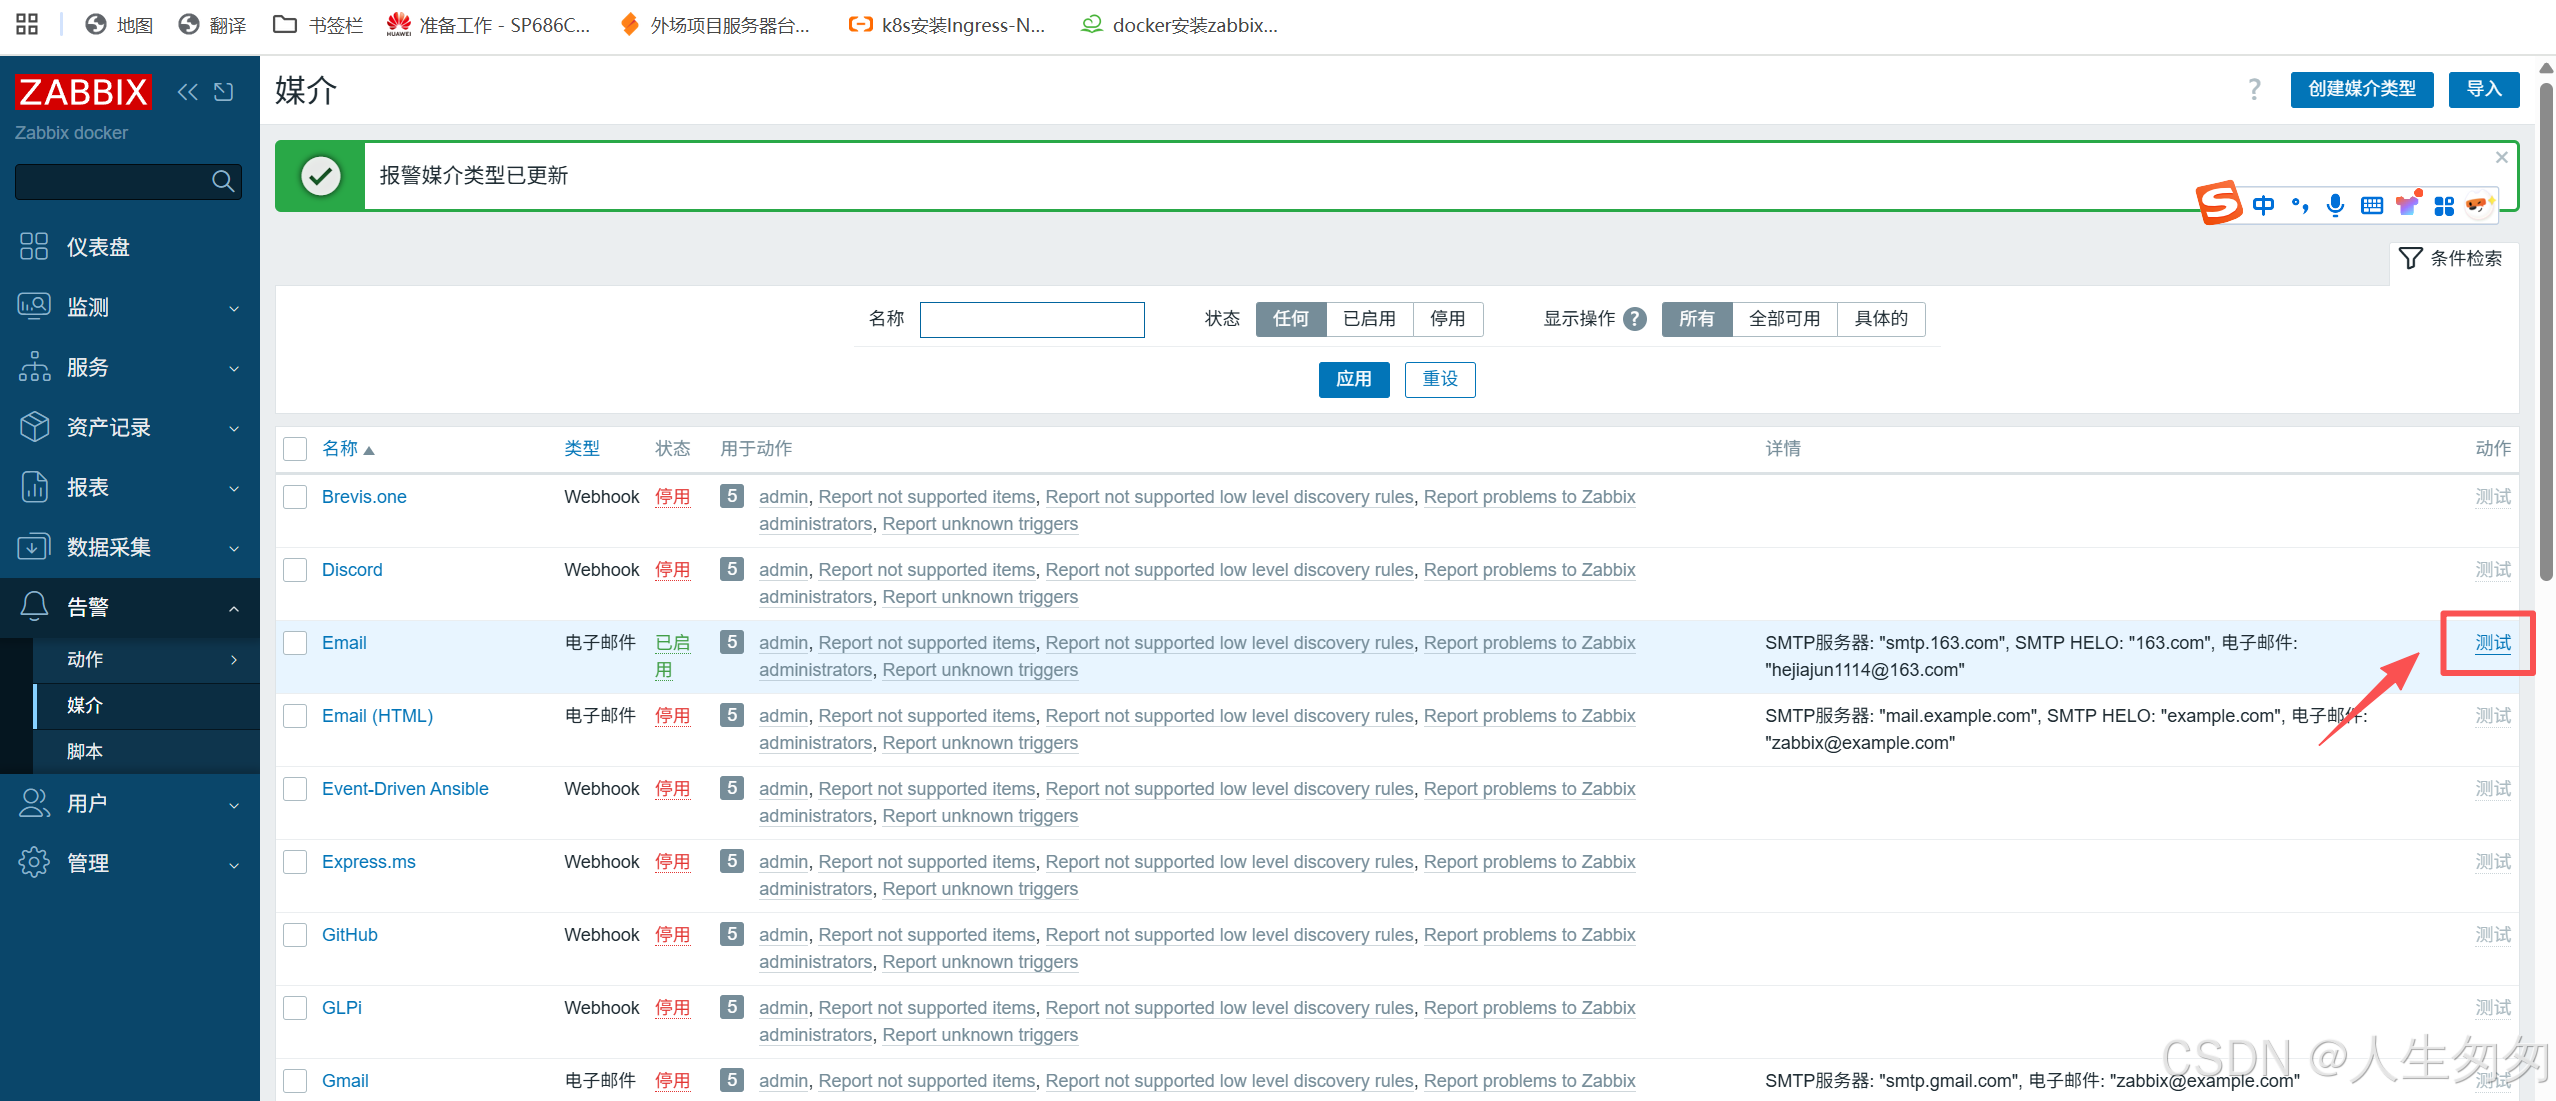Click 测试 link for Email row
The image size is (2556, 1101).
tap(2492, 643)
